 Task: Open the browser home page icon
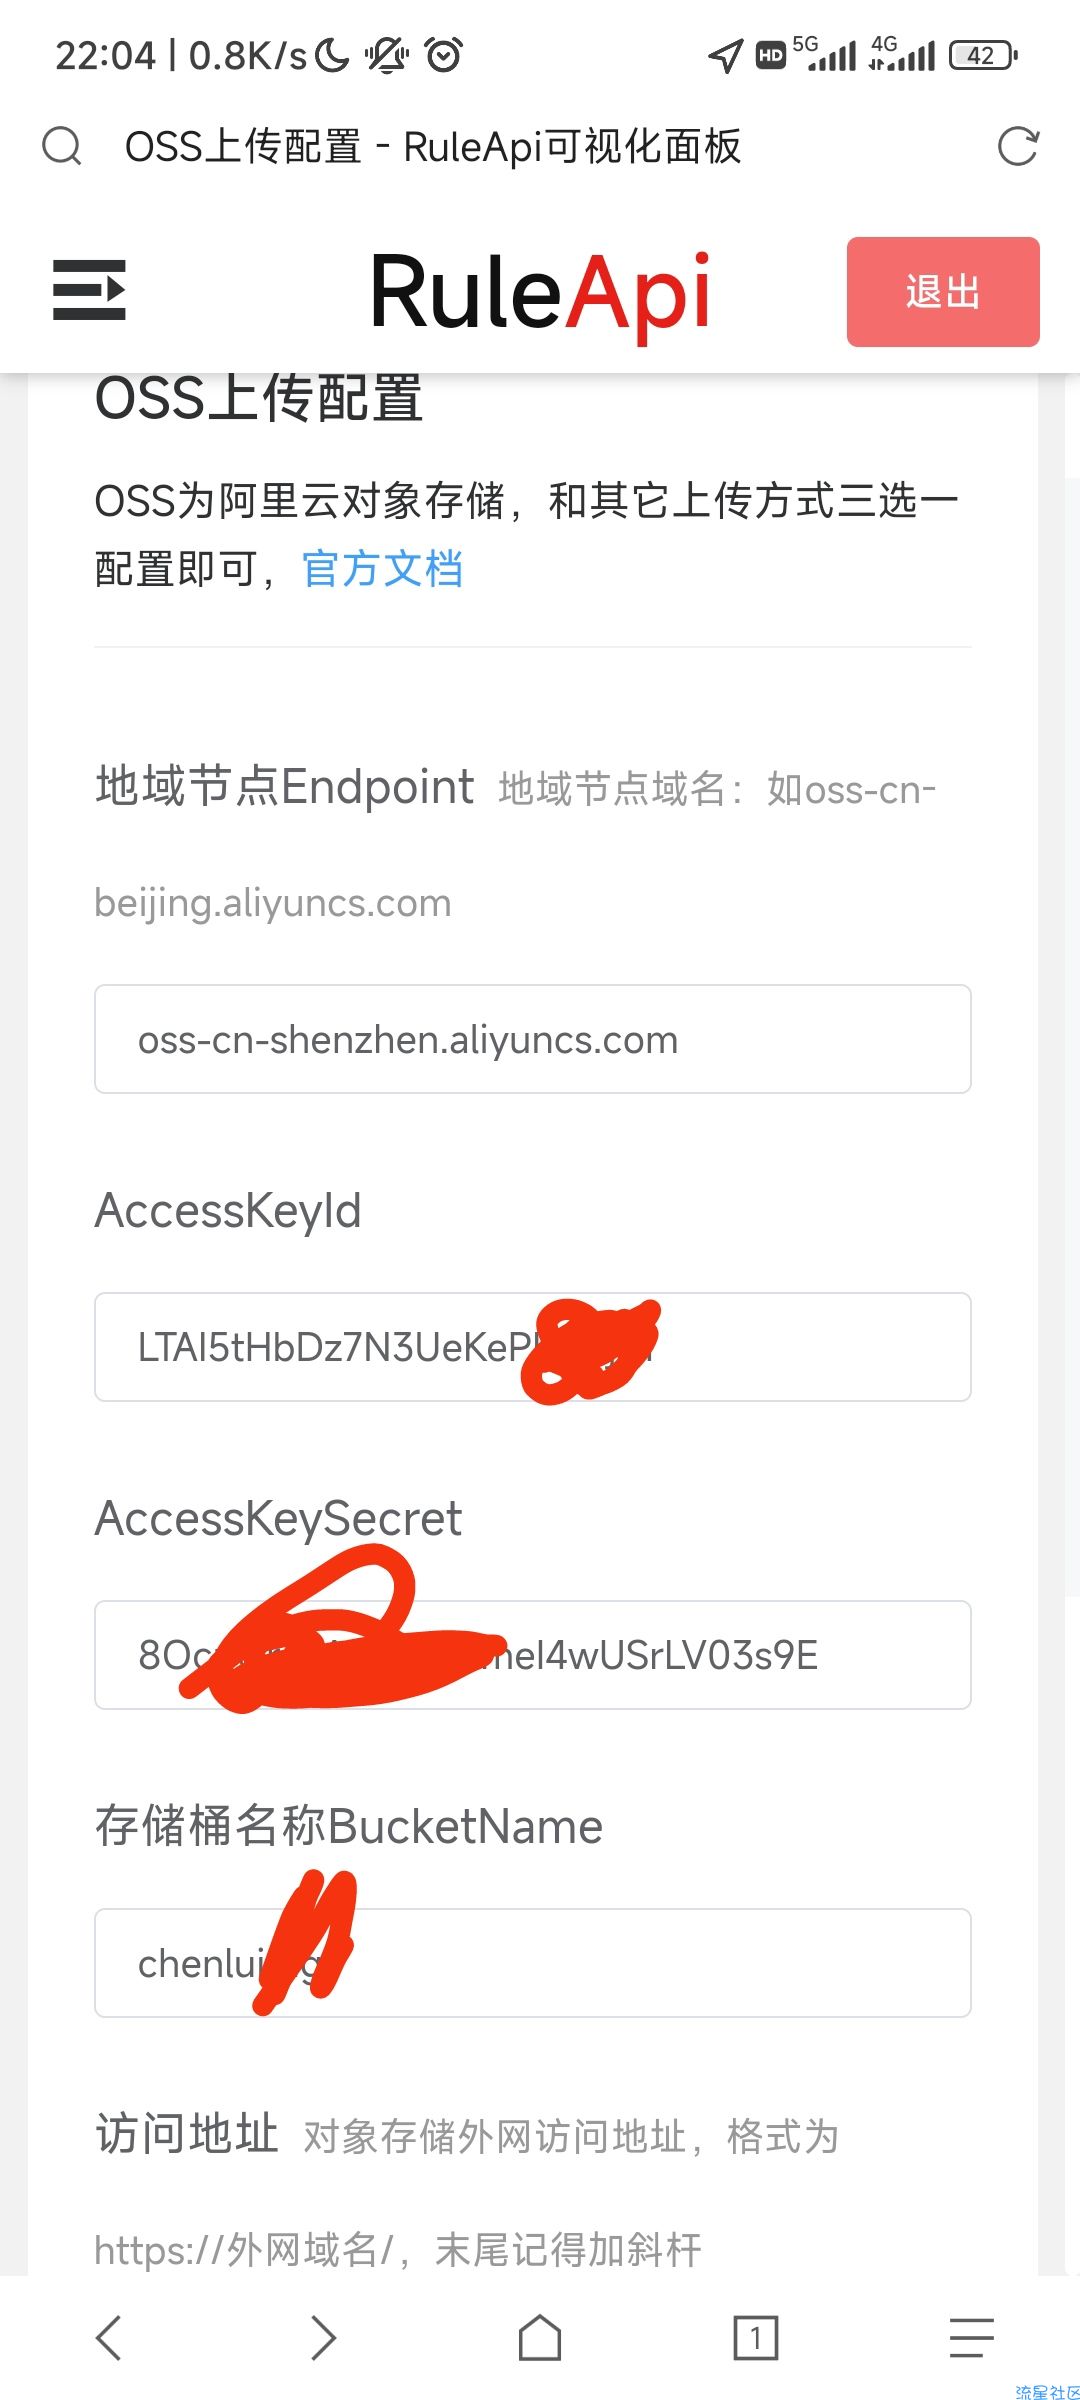(540, 2338)
